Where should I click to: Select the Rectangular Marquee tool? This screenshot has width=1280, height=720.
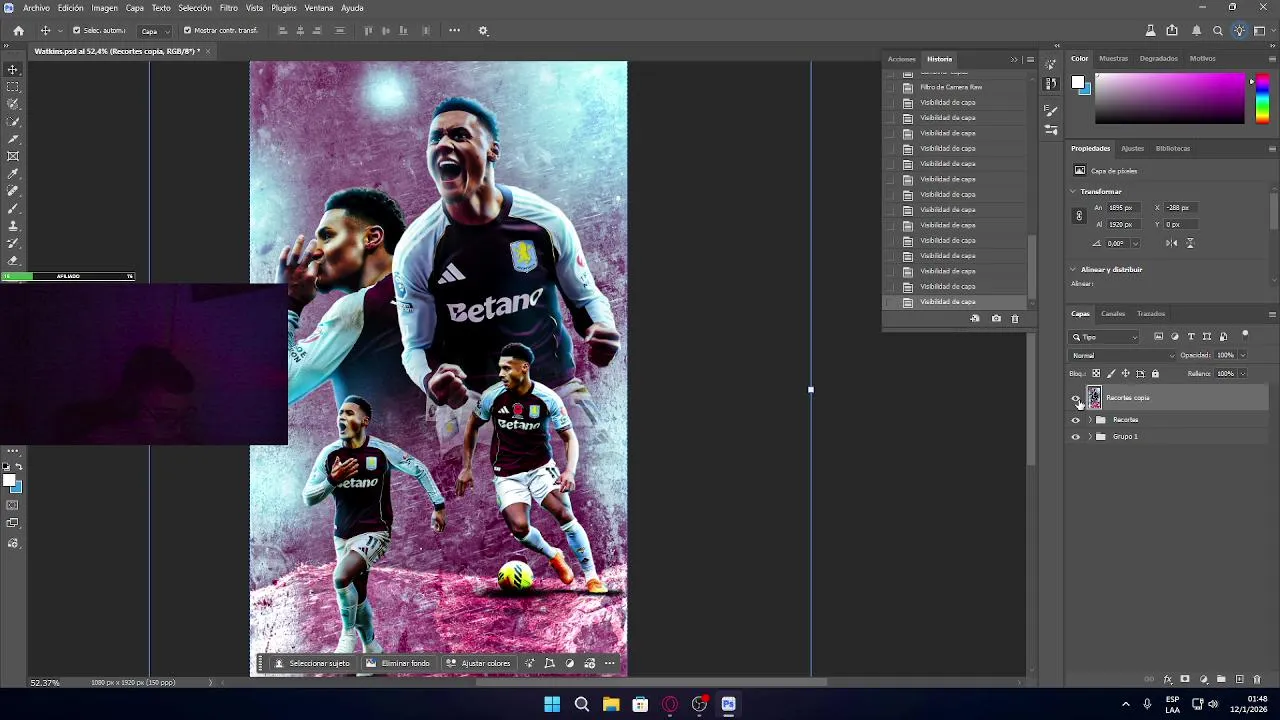pyautogui.click(x=13, y=87)
